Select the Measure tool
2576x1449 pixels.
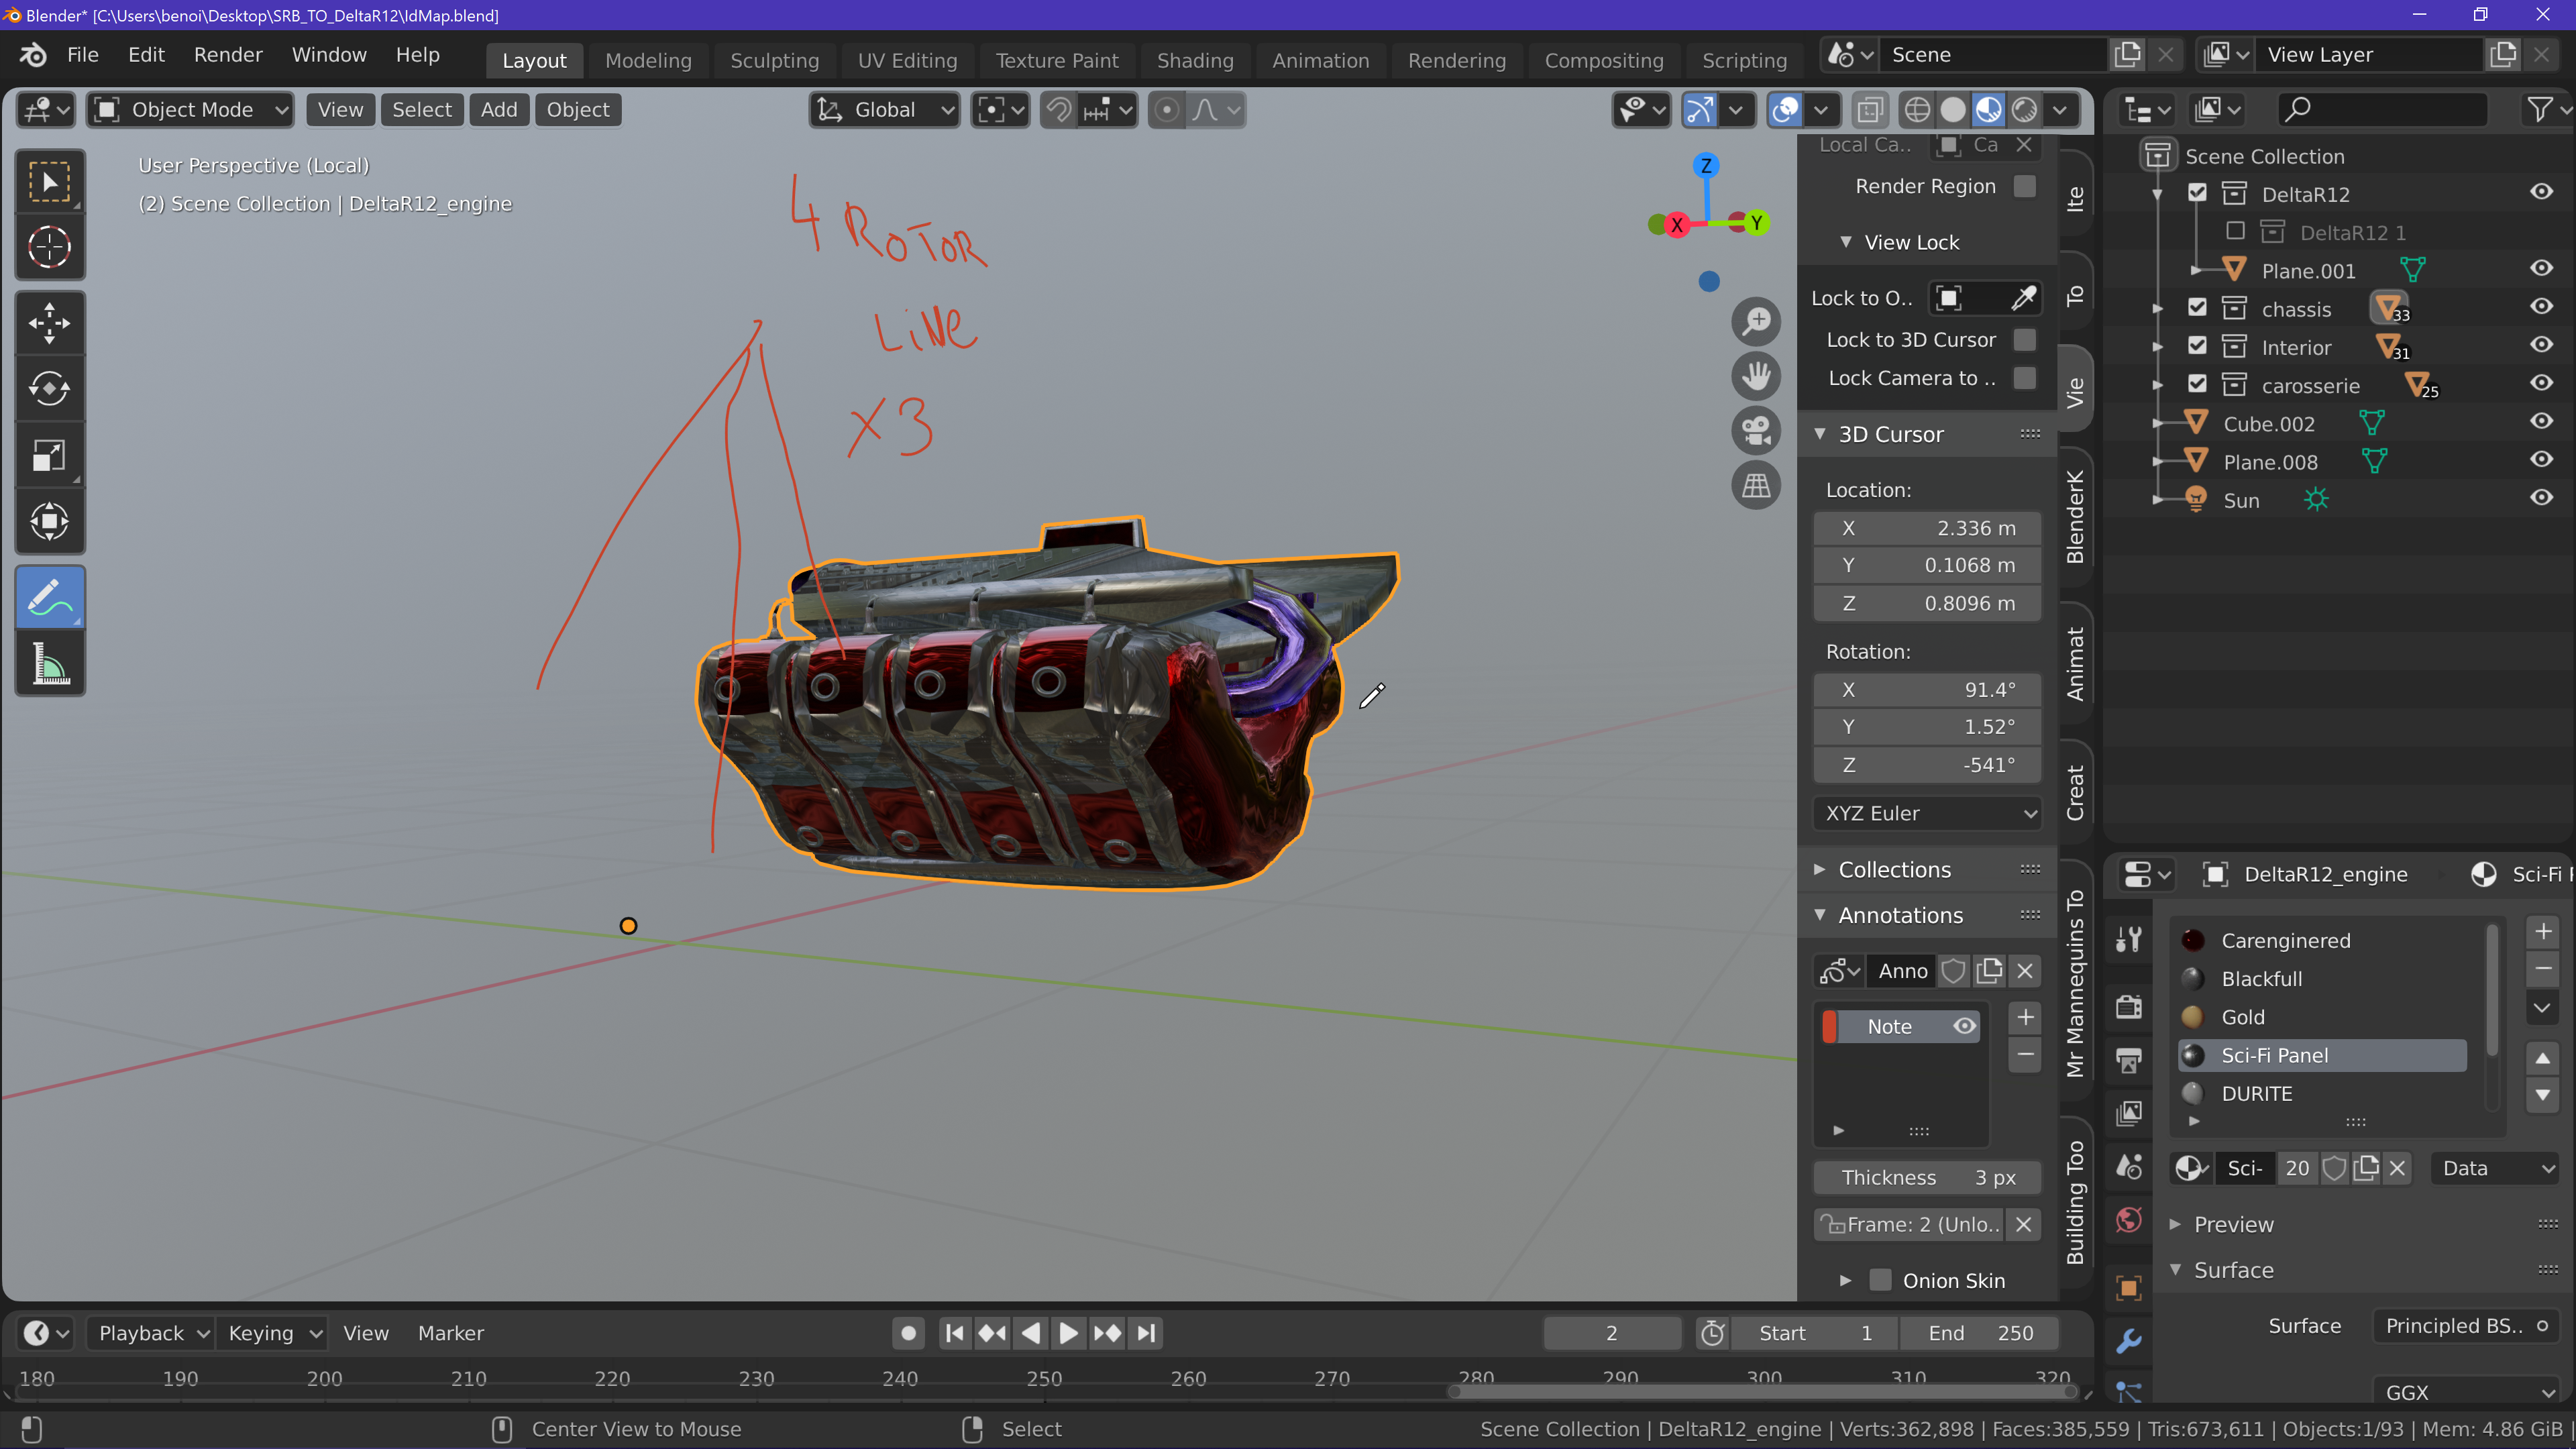click(49, 664)
